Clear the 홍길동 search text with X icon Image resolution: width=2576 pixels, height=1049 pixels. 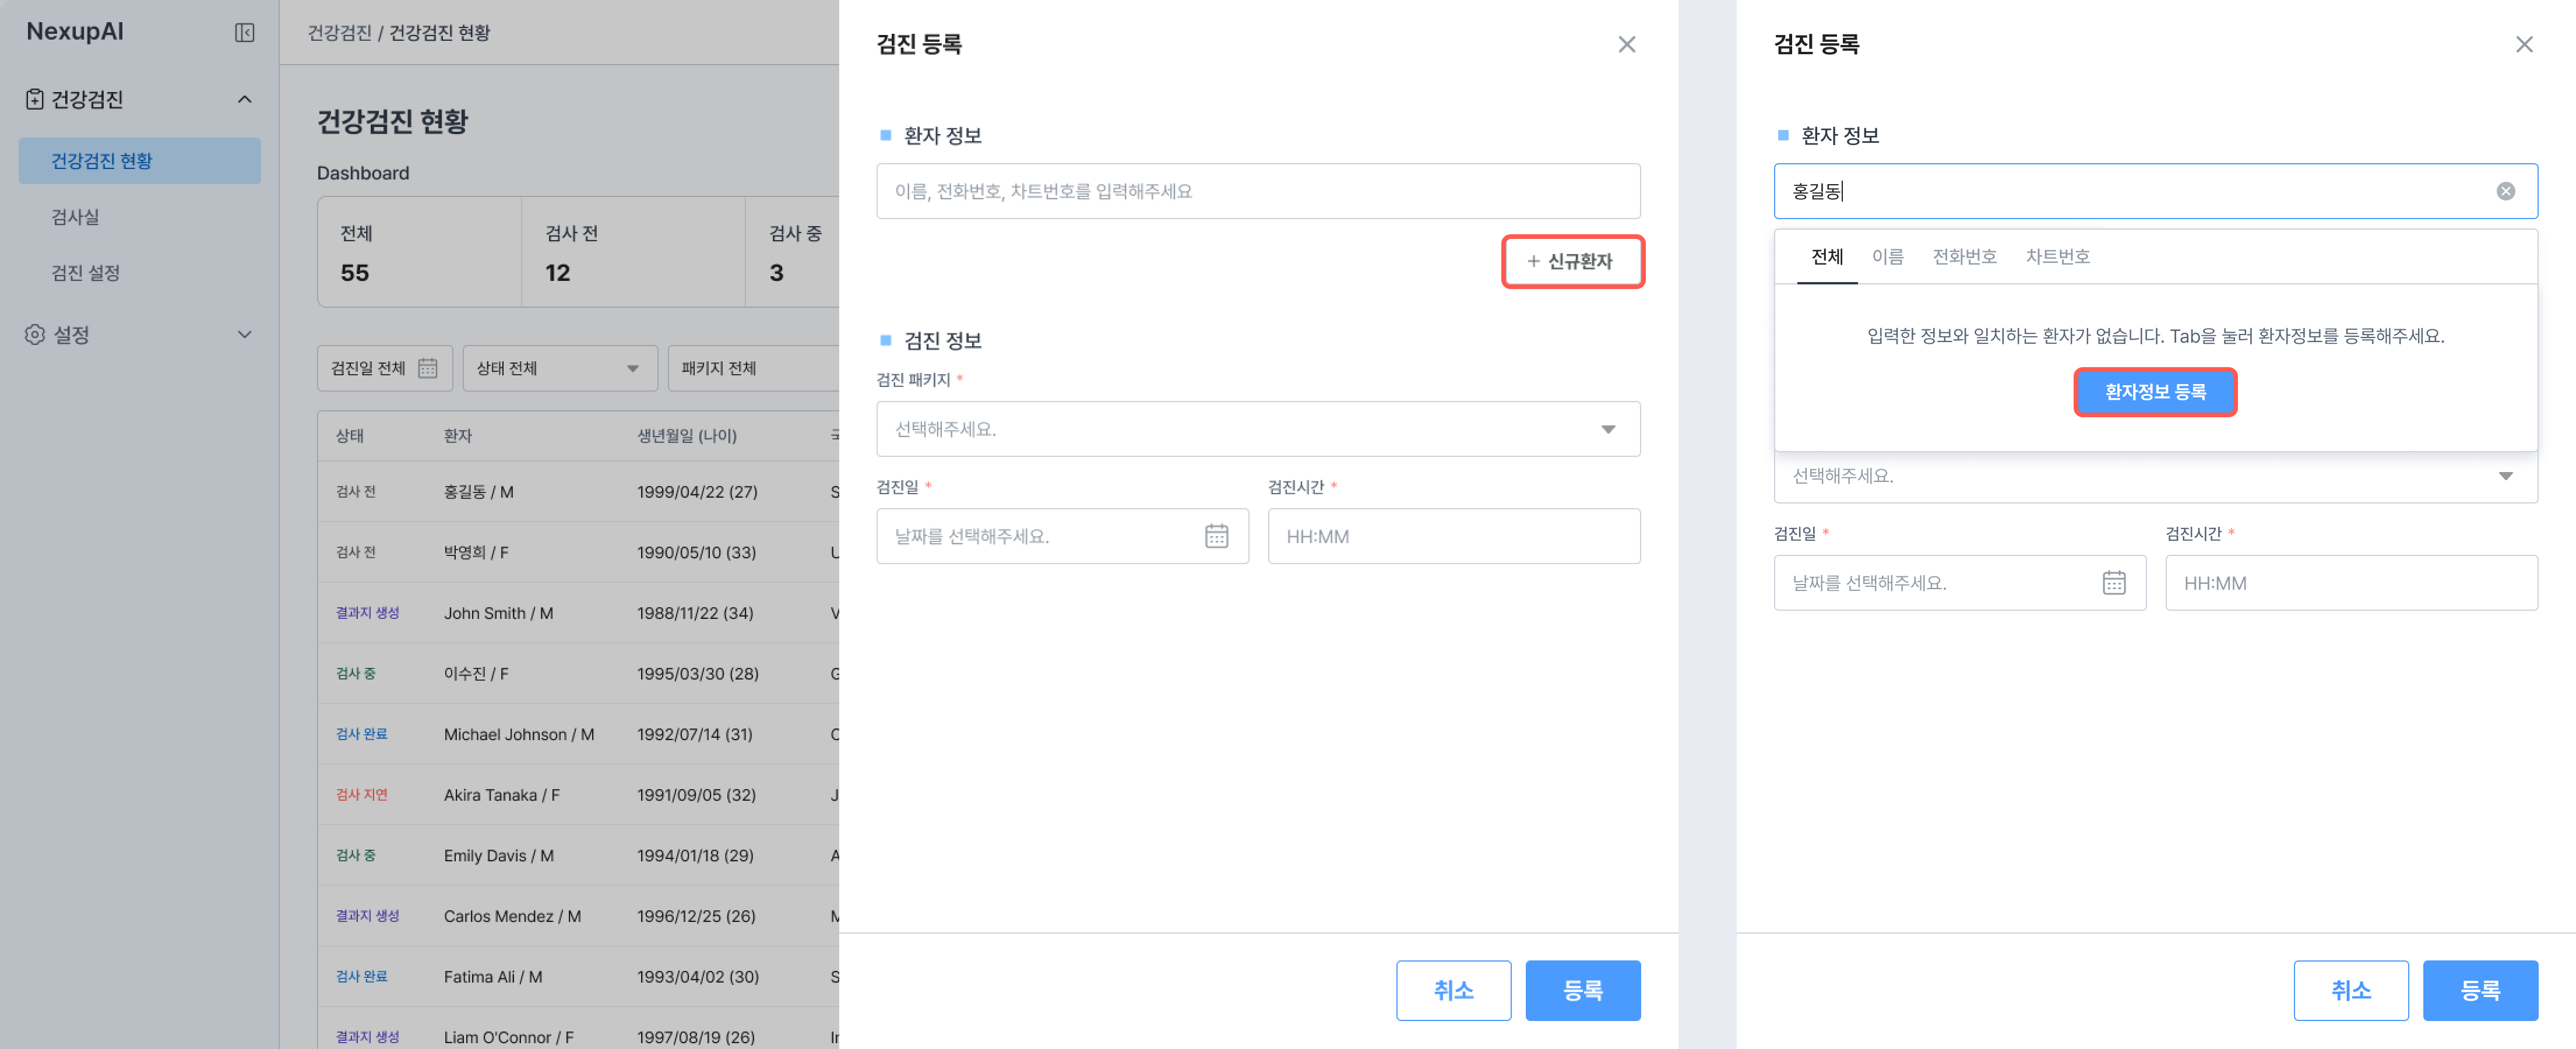2505,191
